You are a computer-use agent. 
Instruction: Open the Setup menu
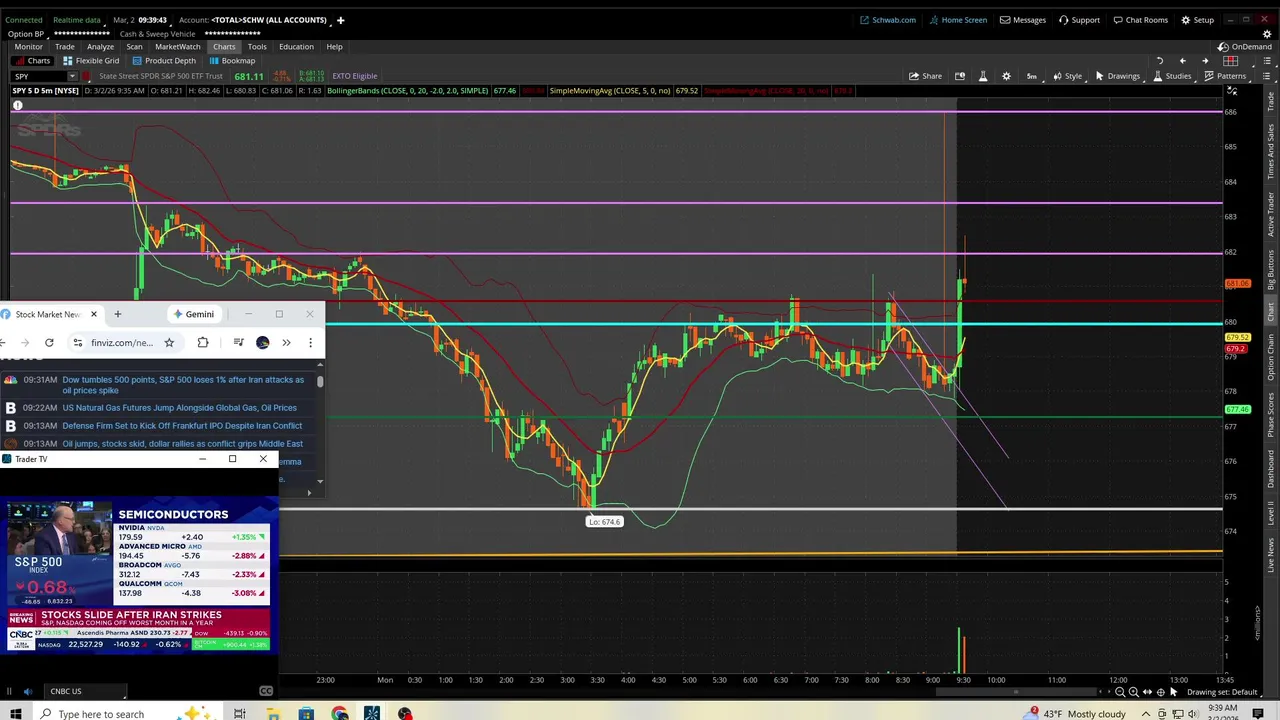(x=1197, y=20)
